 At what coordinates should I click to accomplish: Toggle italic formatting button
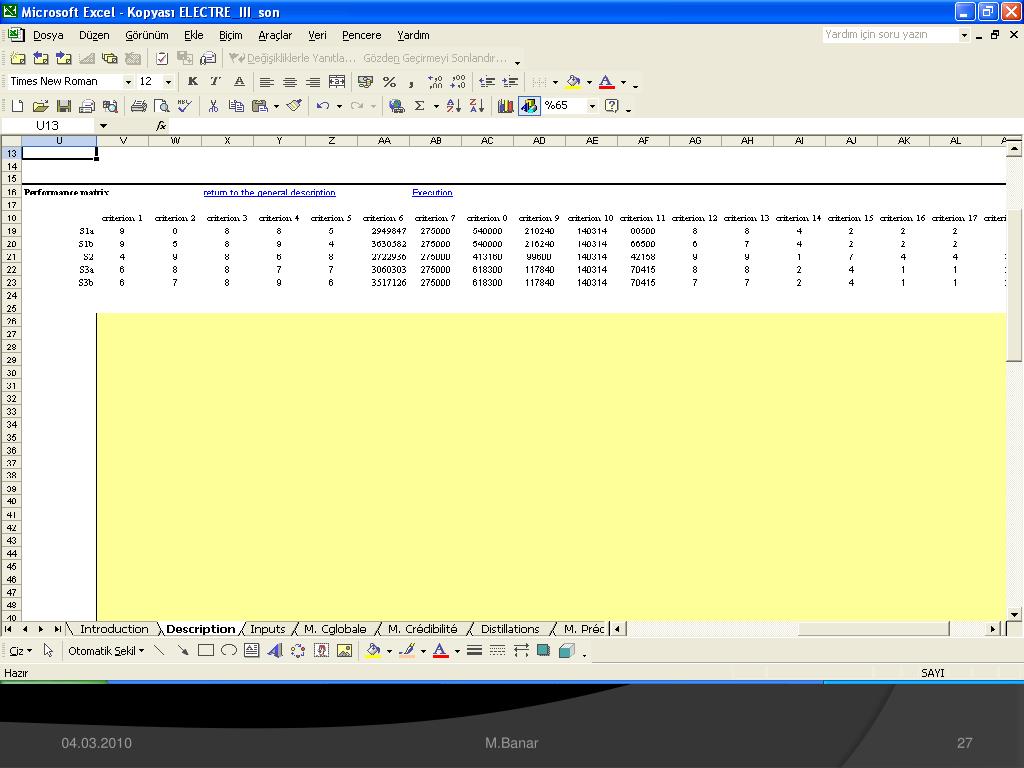pos(215,82)
